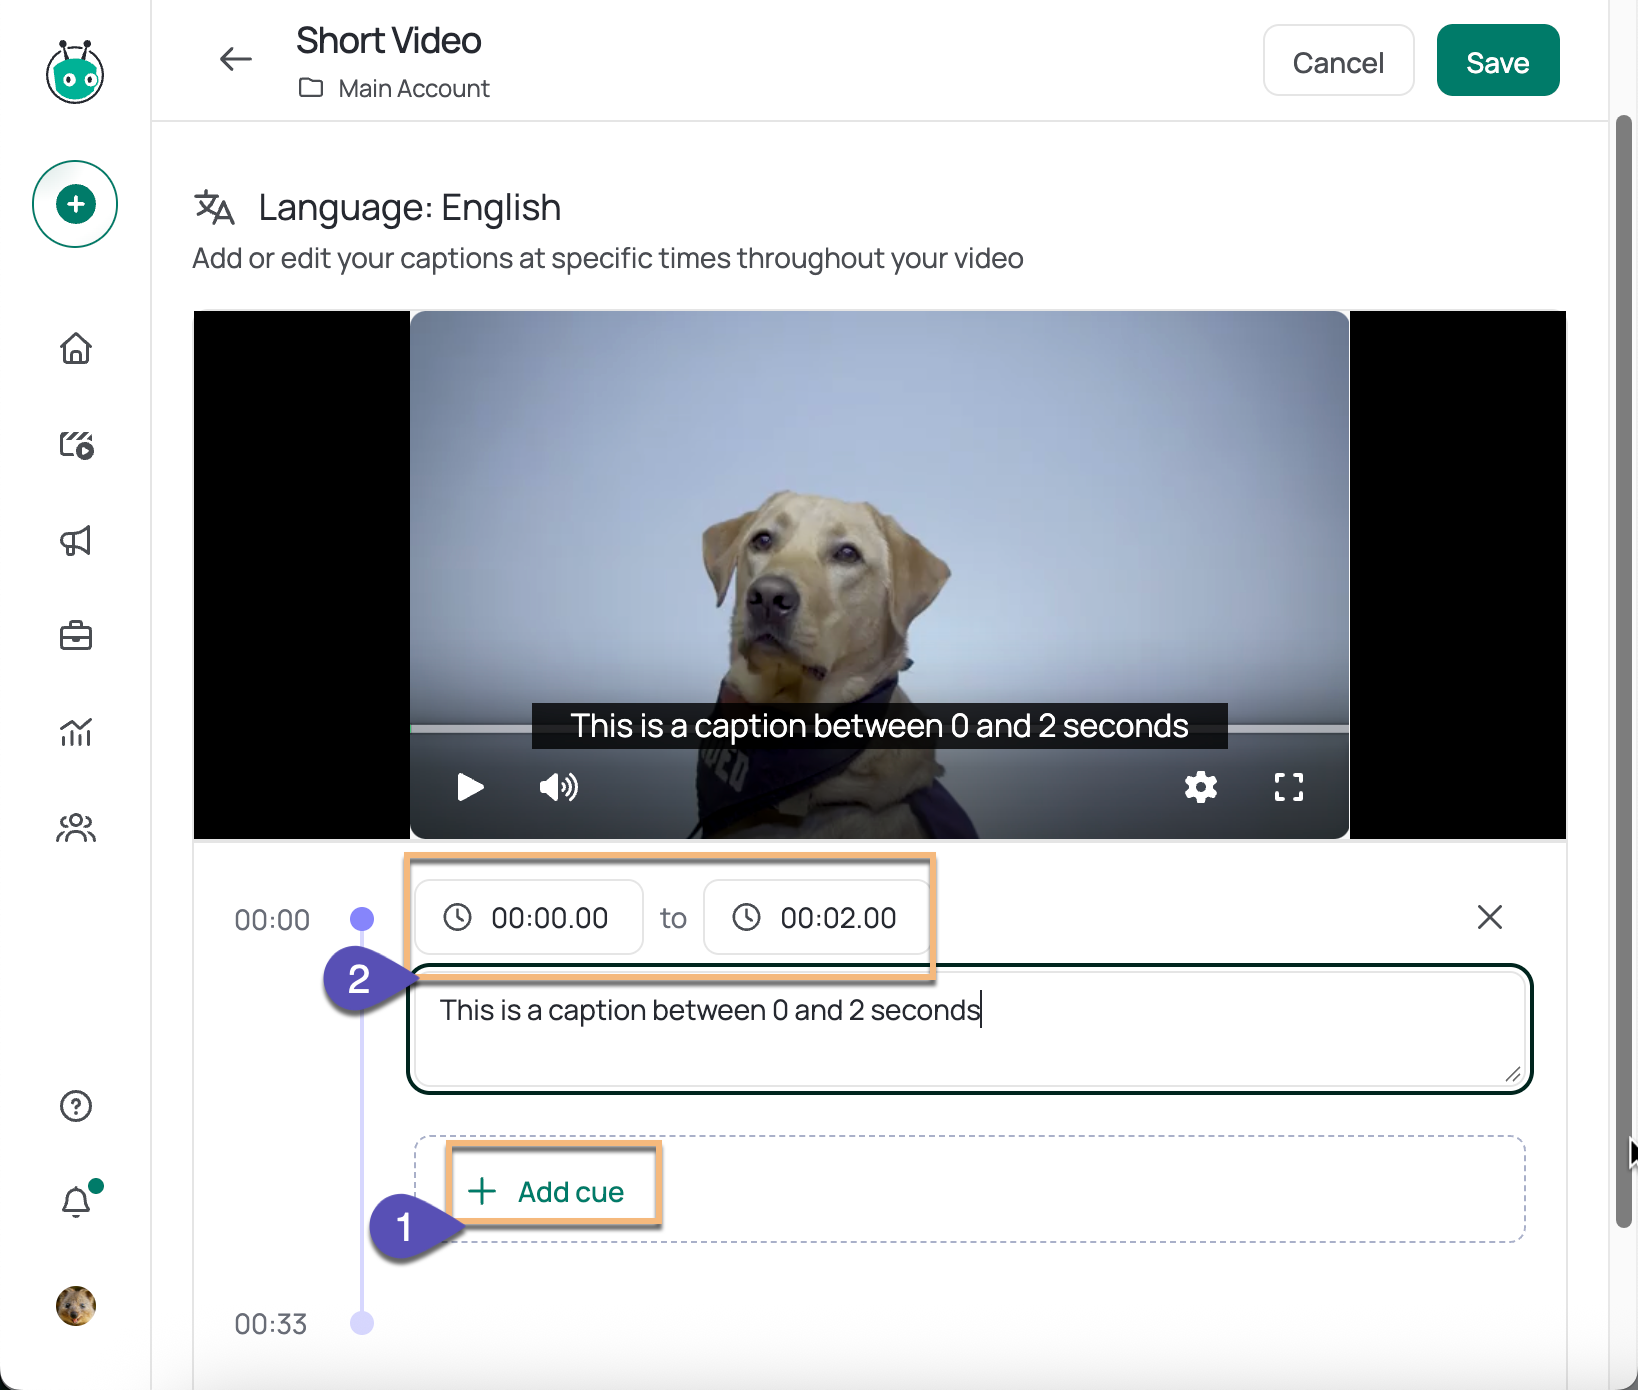Open the analytics chart icon
The image size is (1638, 1390).
(76, 732)
